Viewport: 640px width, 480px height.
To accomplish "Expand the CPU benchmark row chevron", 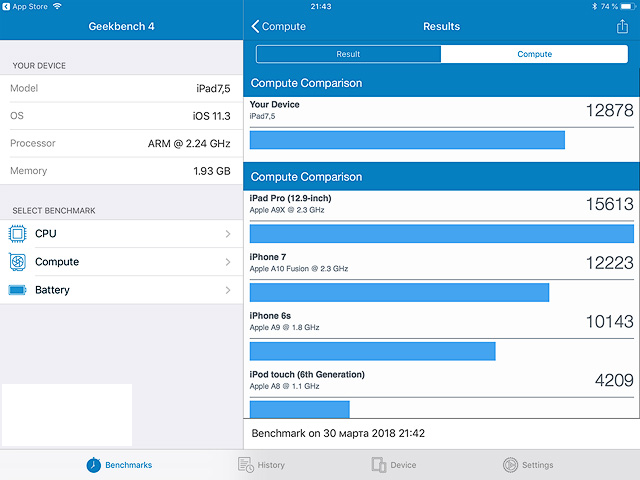I will click(x=228, y=234).
